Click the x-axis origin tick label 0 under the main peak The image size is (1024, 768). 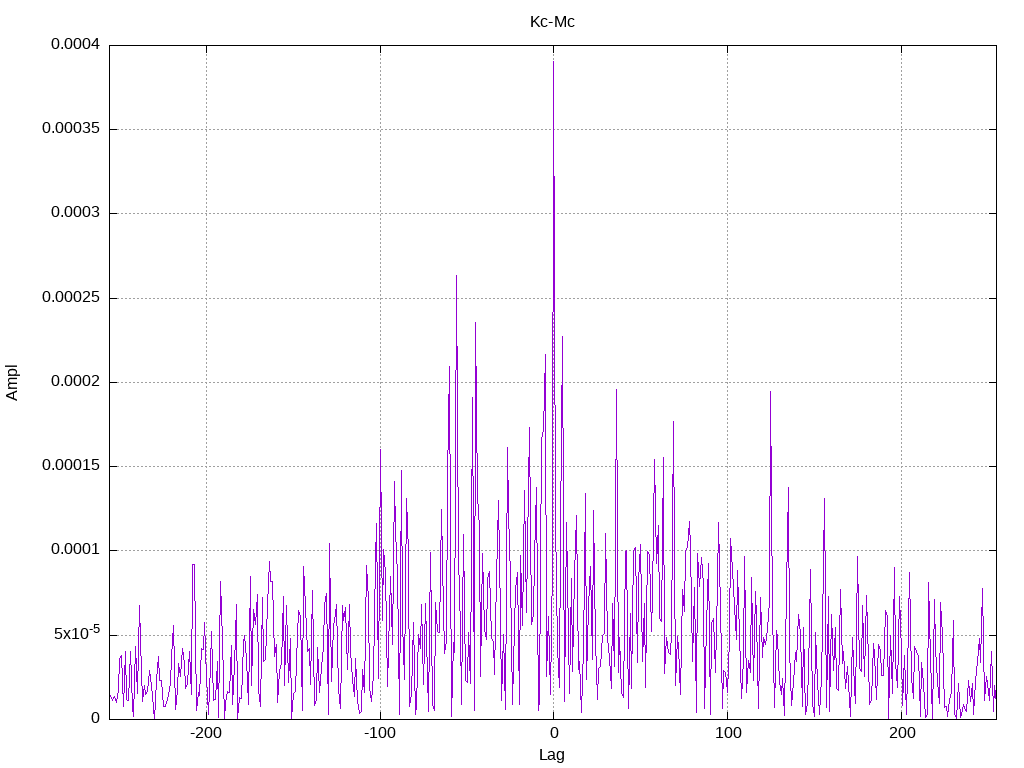554,733
